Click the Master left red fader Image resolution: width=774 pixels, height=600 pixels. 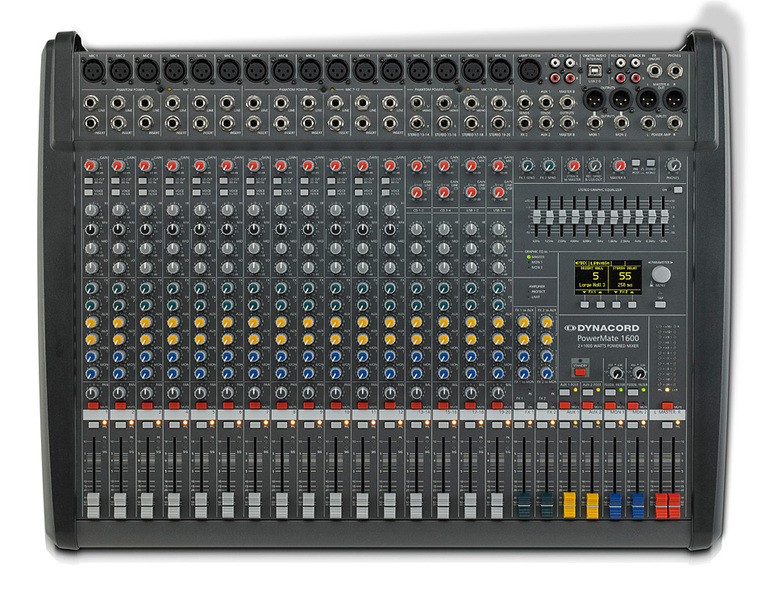coord(661,505)
